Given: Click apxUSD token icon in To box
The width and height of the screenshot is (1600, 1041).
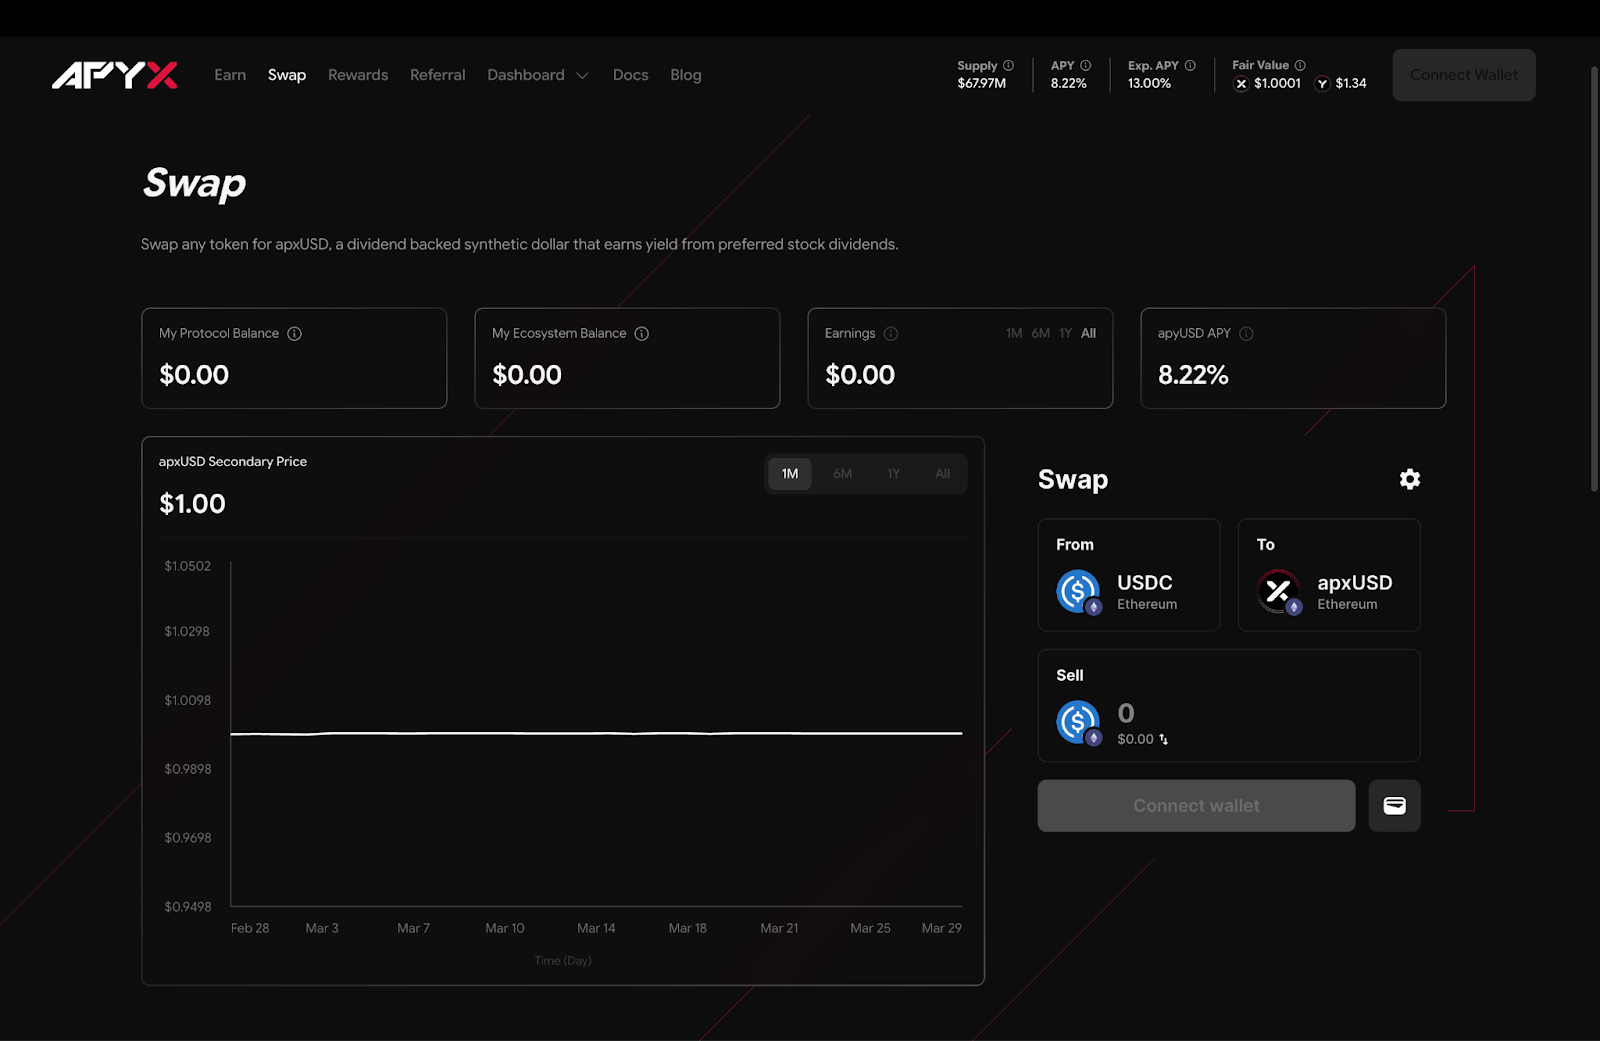Looking at the screenshot, I should point(1279,592).
